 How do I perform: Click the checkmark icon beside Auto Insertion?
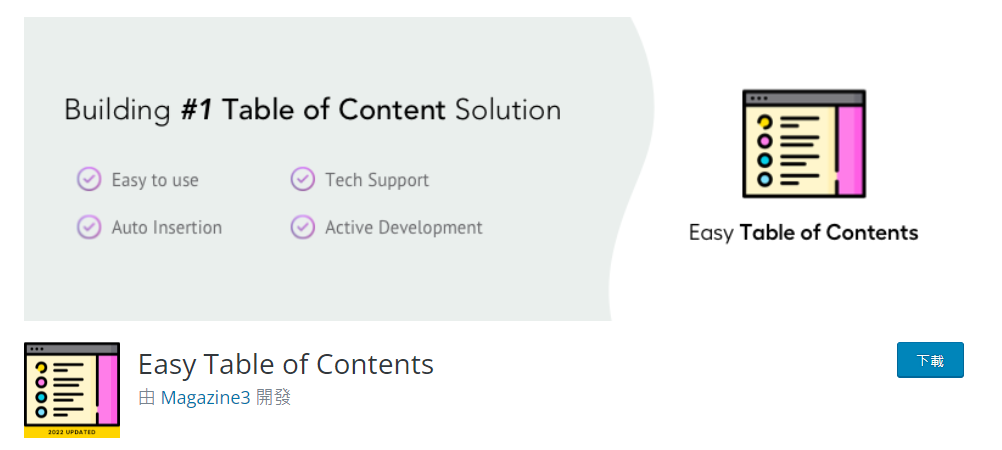[89, 227]
